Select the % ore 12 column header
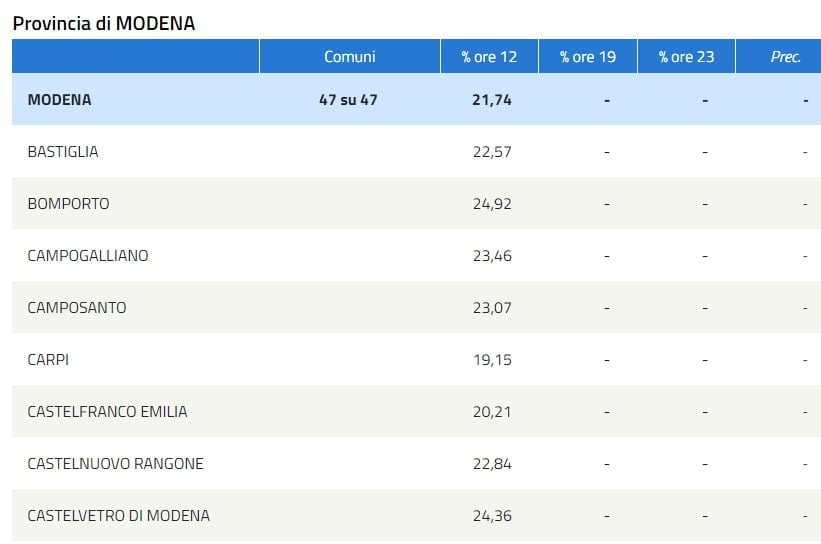 pyautogui.click(x=489, y=57)
